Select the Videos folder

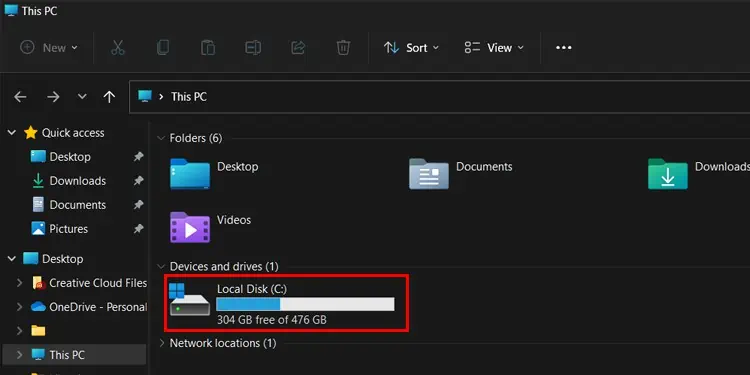[x=211, y=227]
